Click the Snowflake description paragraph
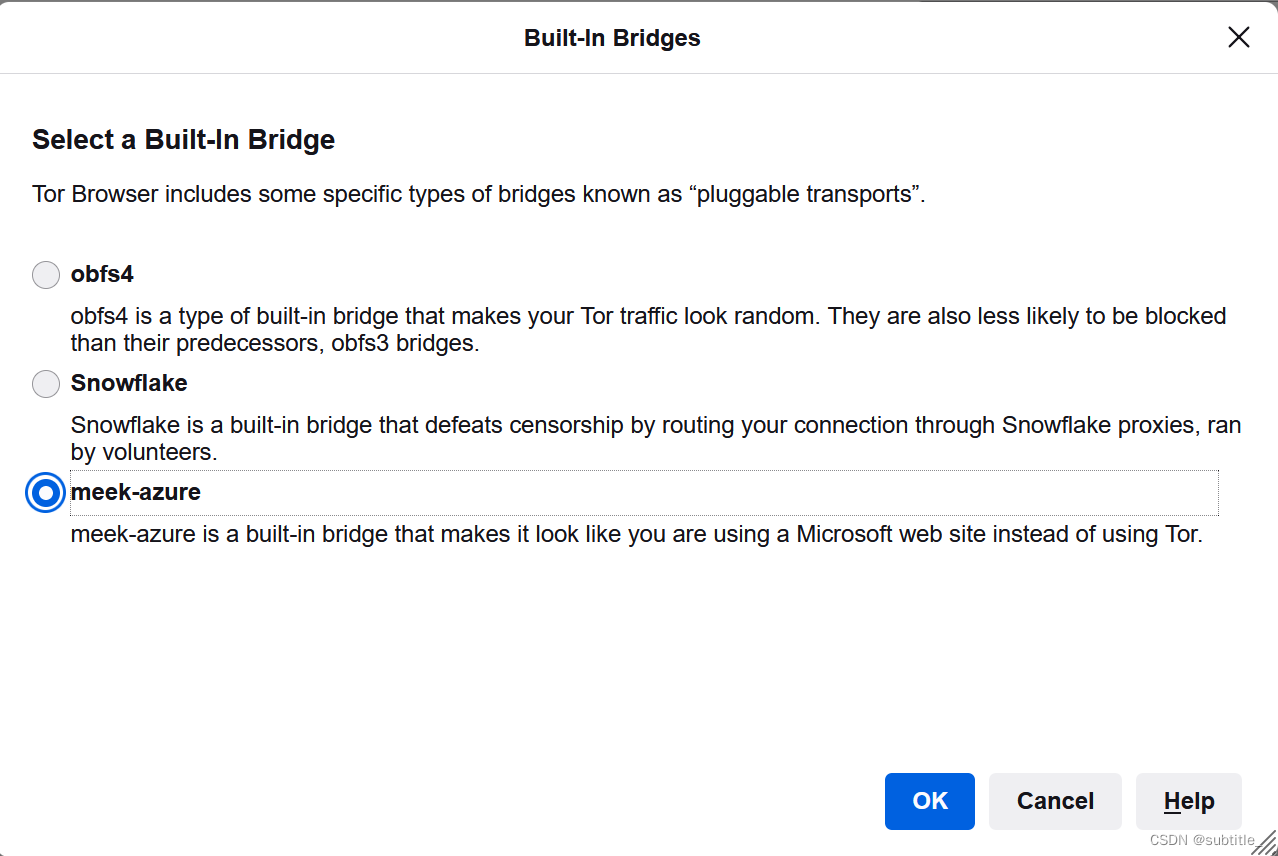This screenshot has width=1278, height=856. click(x=655, y=439)
